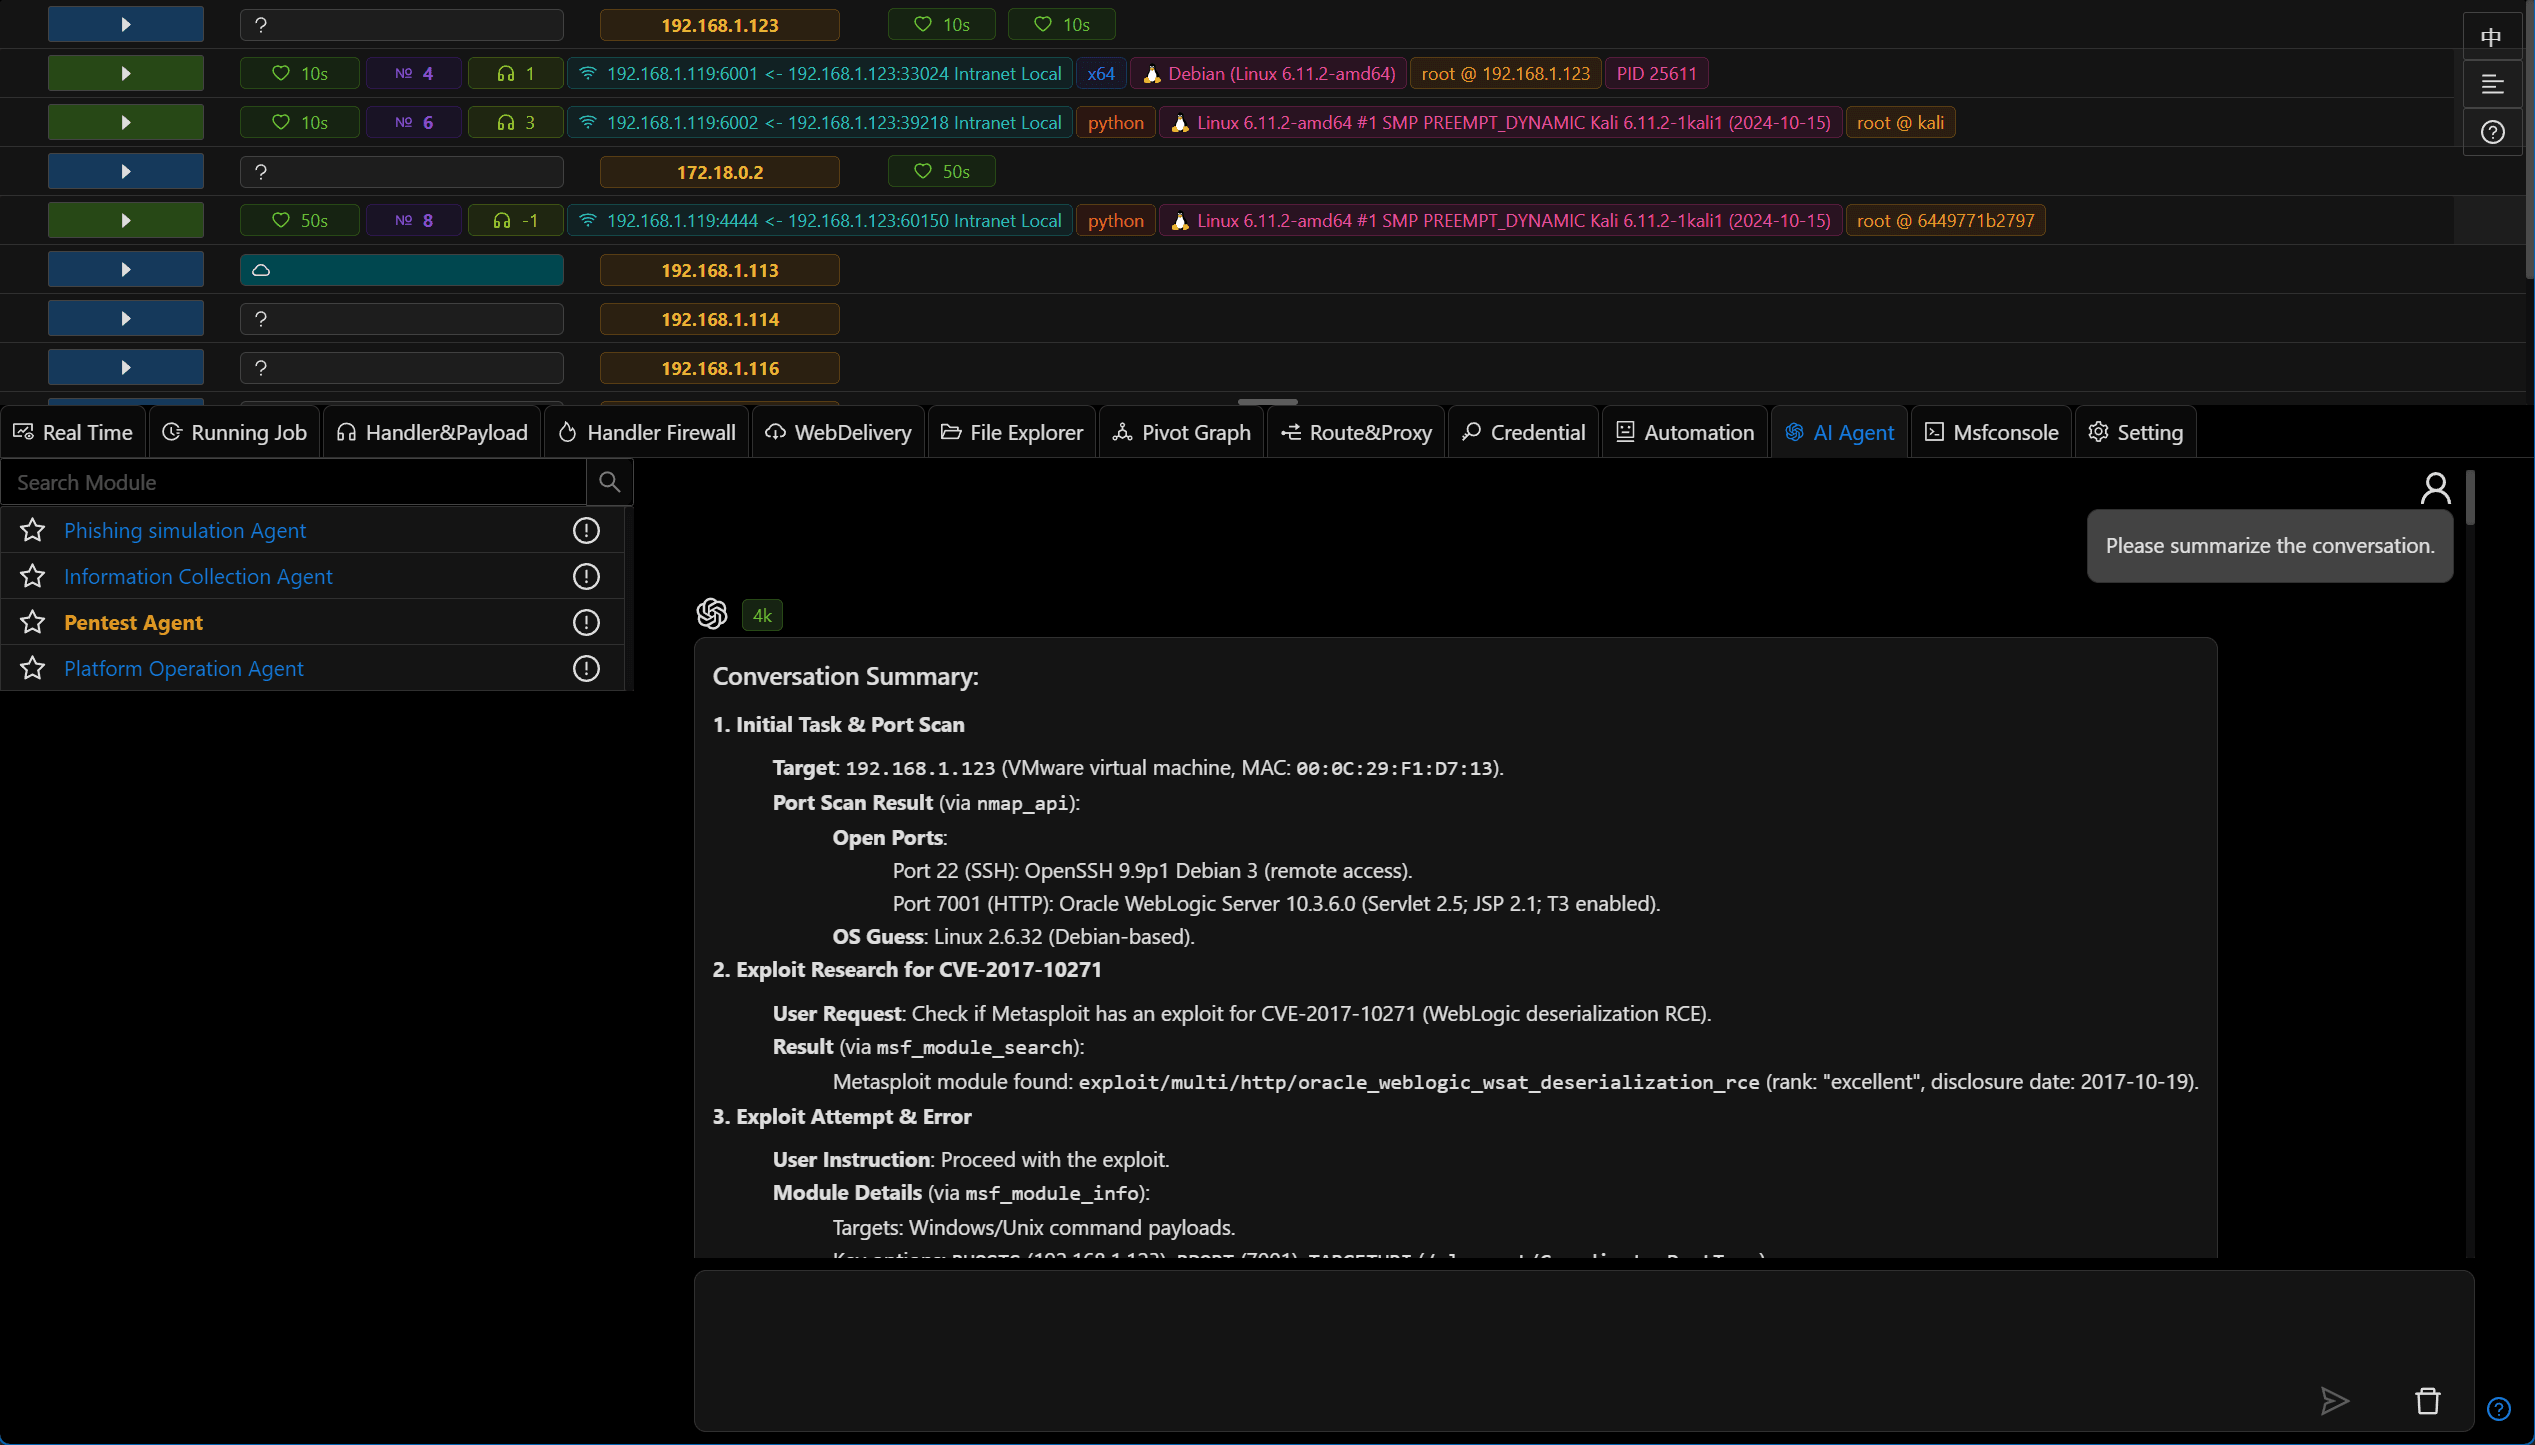Click the x64 architecture tag

click(x=1101, y=73)
